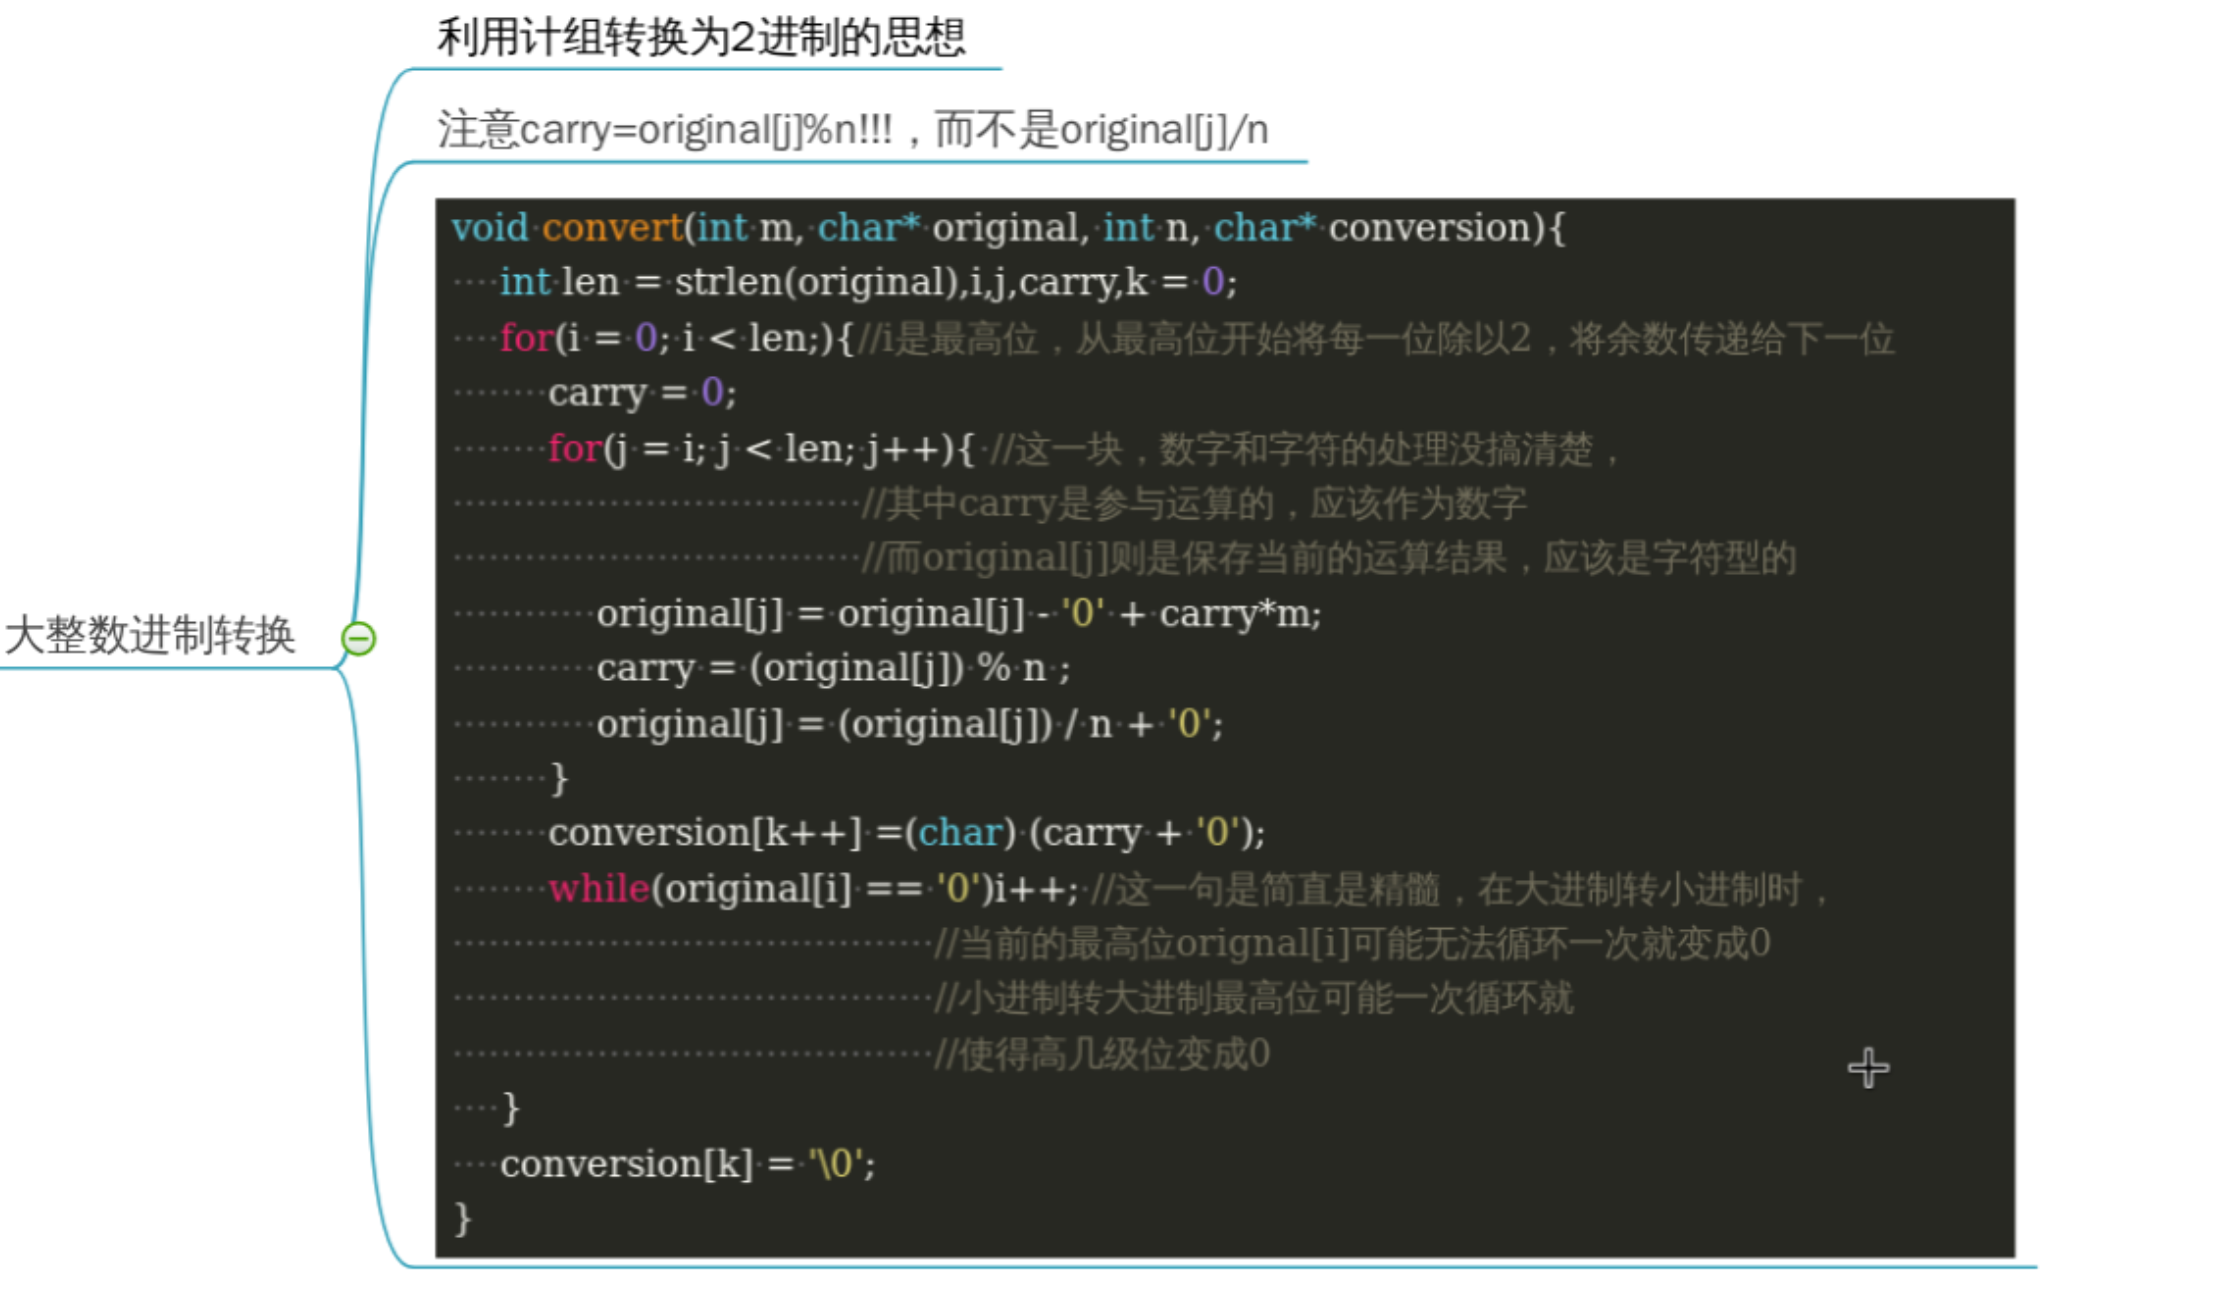2230x1294 pixels.
Task: Click the inner for(j = i; j < len; j++) line
Action: coord(760,448)
